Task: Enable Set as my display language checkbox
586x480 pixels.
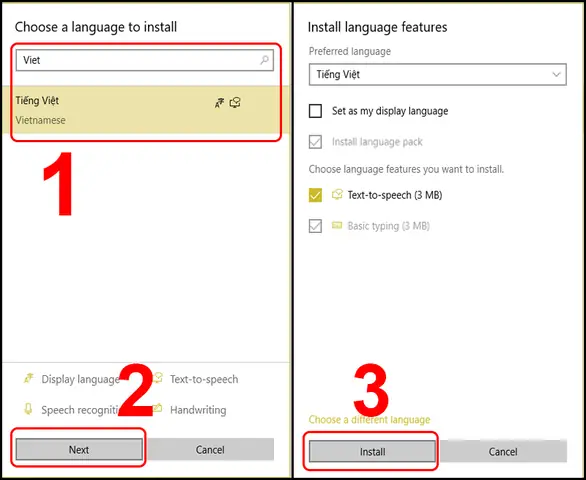Action: click(x=315, y=111)
